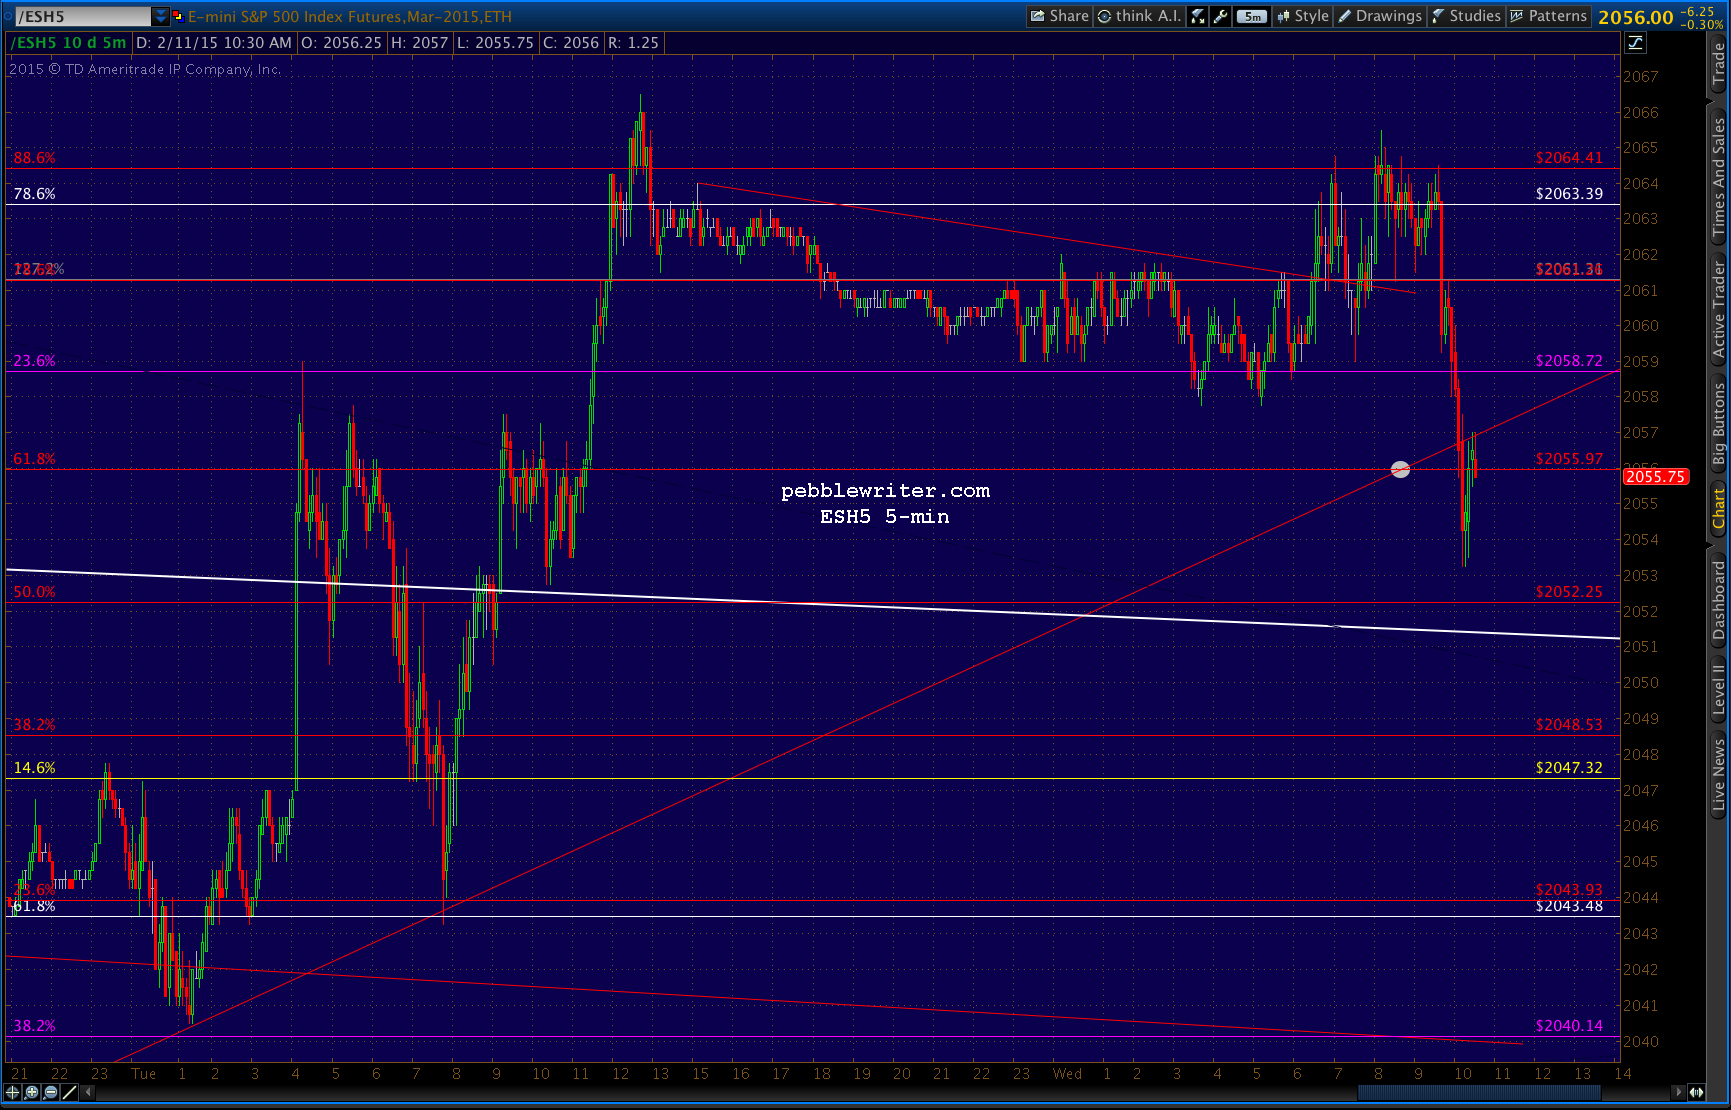This screenshot has height=1110, width=1731.
Task: Open the Big Buttons side tab
Action: [x=1719, y=424]
